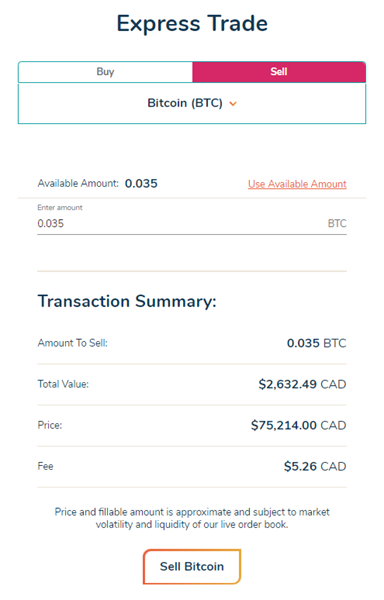
Task: Click the Sell Bitcoin button
Action: point(192,566)
